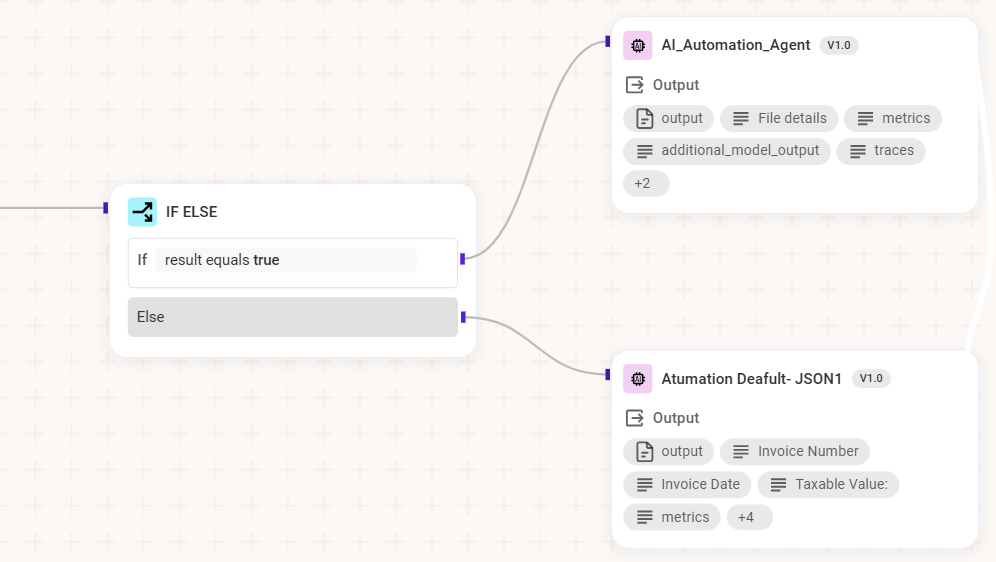Pick the Taxable Value: output chip
This screenshot has height=562, width=996.
click(x=828, y=484)
